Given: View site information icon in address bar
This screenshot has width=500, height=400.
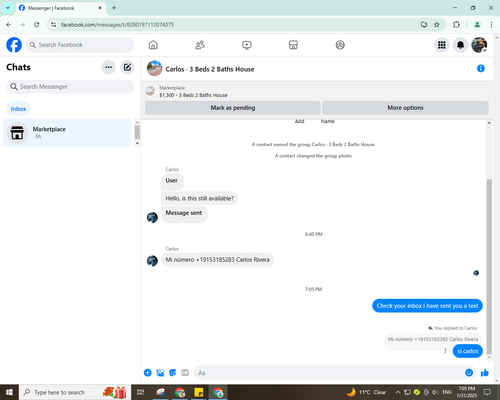Looking at the screenshot, I should (x=53, y=25).
